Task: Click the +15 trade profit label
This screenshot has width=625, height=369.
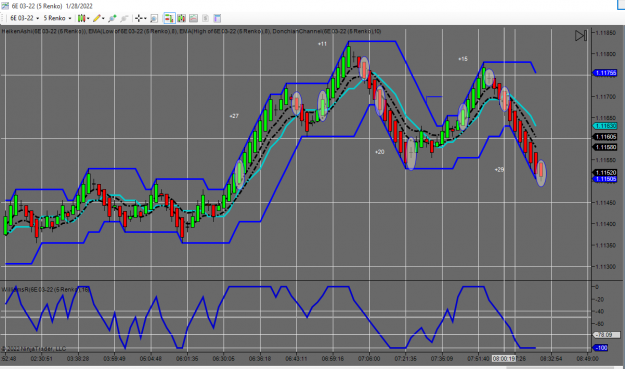Action: coord(463,59)
